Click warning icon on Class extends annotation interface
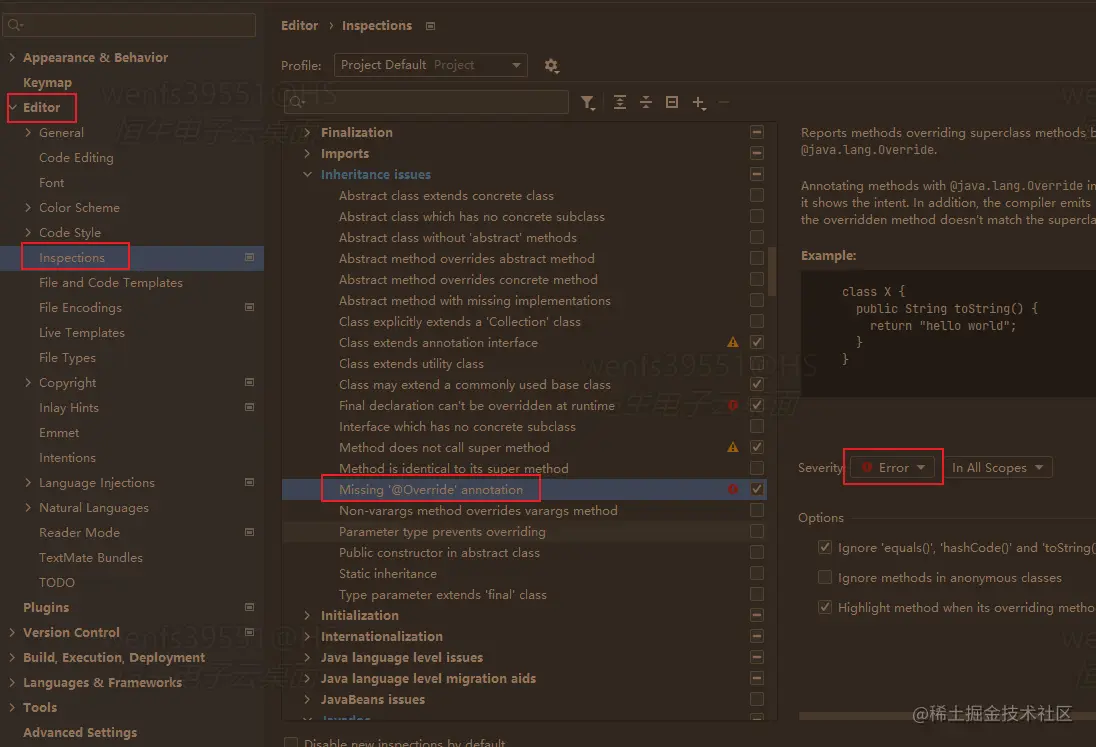1096x747 pixels. (x=733, y=342)
